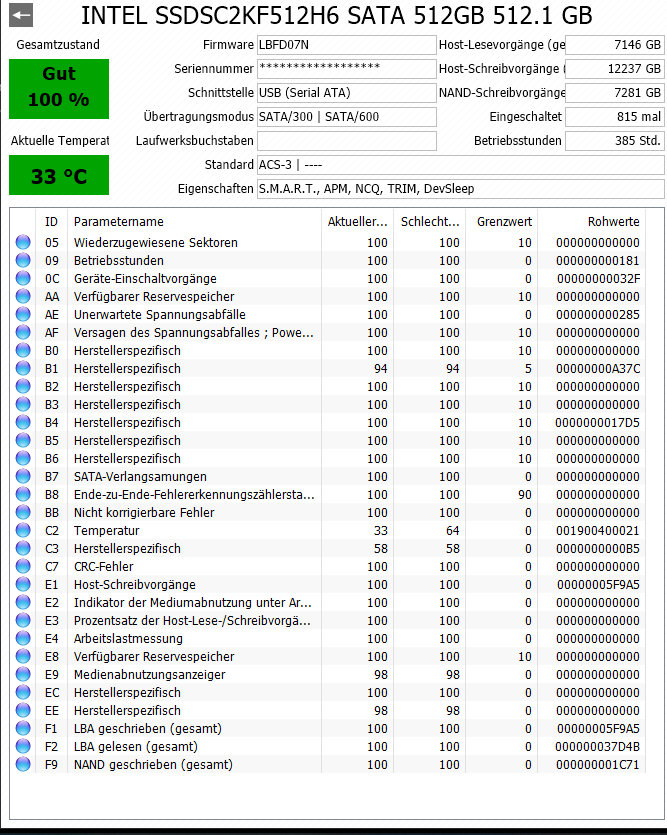Click status orb in row E8
The height and width of the screenshot is (835, 667).
(x=23, y=657)
